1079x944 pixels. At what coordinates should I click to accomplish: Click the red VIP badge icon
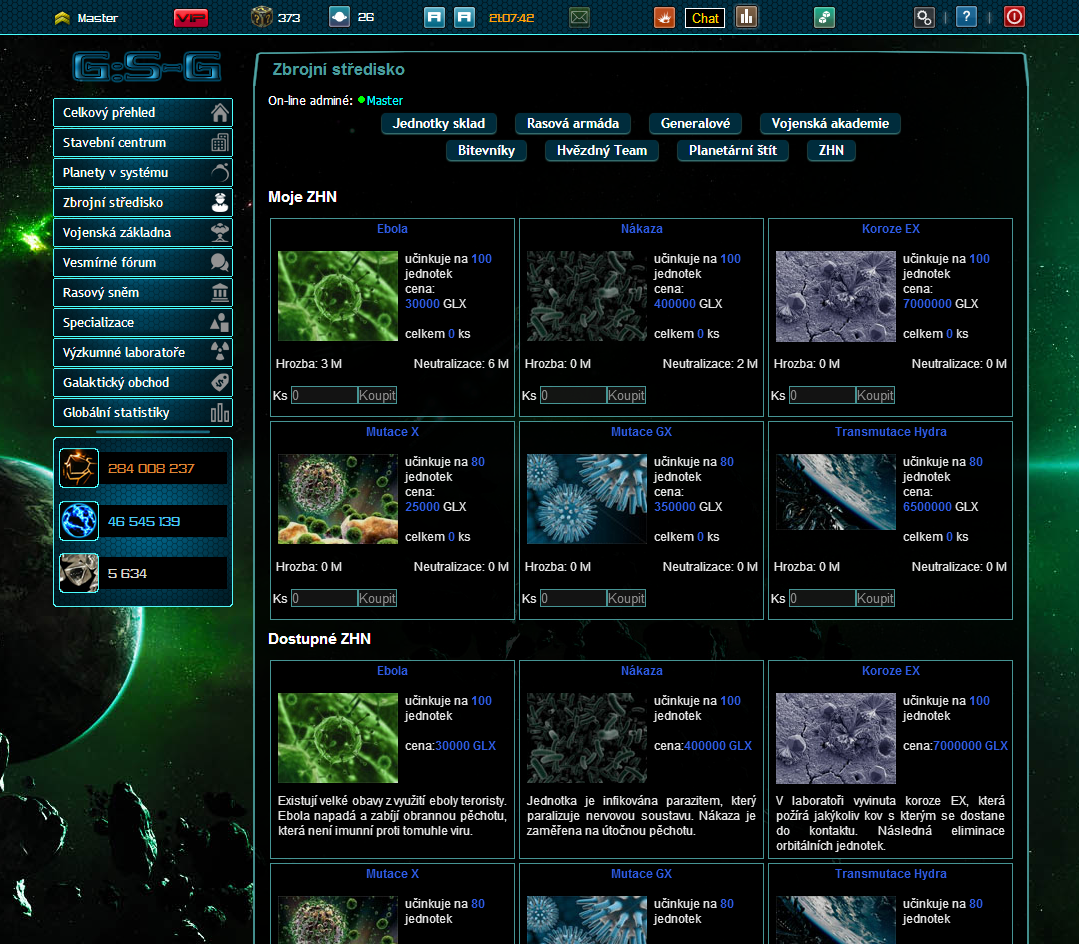coord(191,17)
